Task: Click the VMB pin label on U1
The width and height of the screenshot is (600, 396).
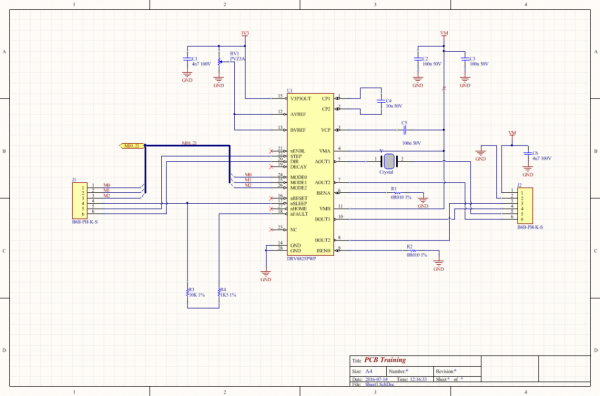Action: click(x=325, y=209)
